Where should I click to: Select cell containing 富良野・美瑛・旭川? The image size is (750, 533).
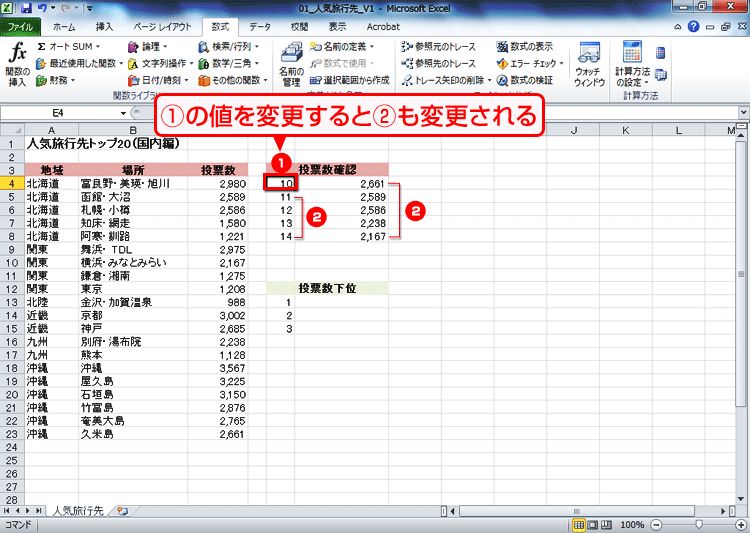point(133,184)
